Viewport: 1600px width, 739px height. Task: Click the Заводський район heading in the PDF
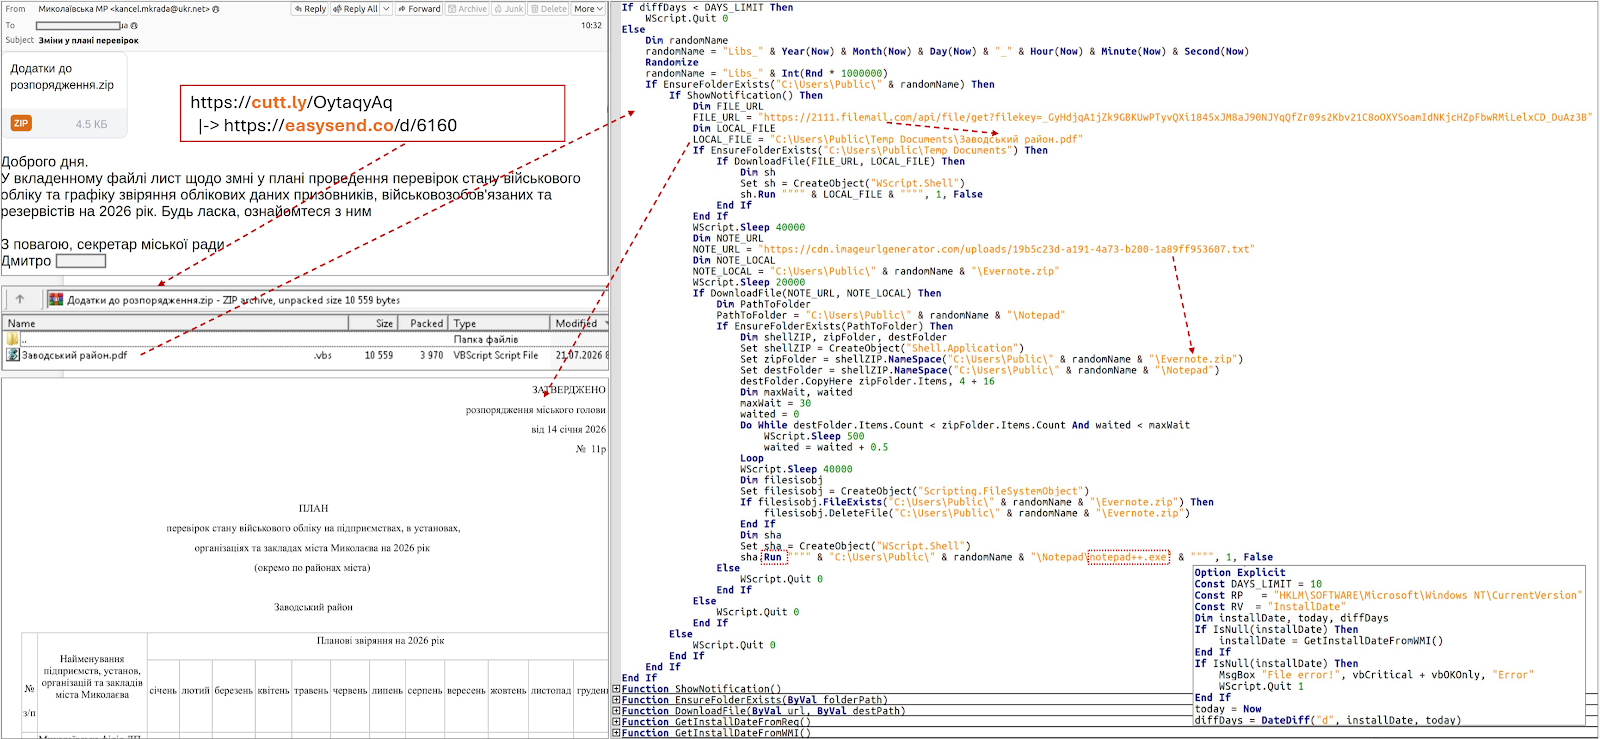pyautogui.click(x=313, y=607)
